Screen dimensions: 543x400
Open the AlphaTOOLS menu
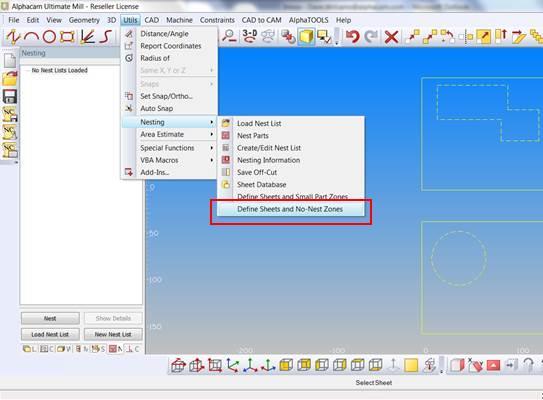(x=309, y=20)
